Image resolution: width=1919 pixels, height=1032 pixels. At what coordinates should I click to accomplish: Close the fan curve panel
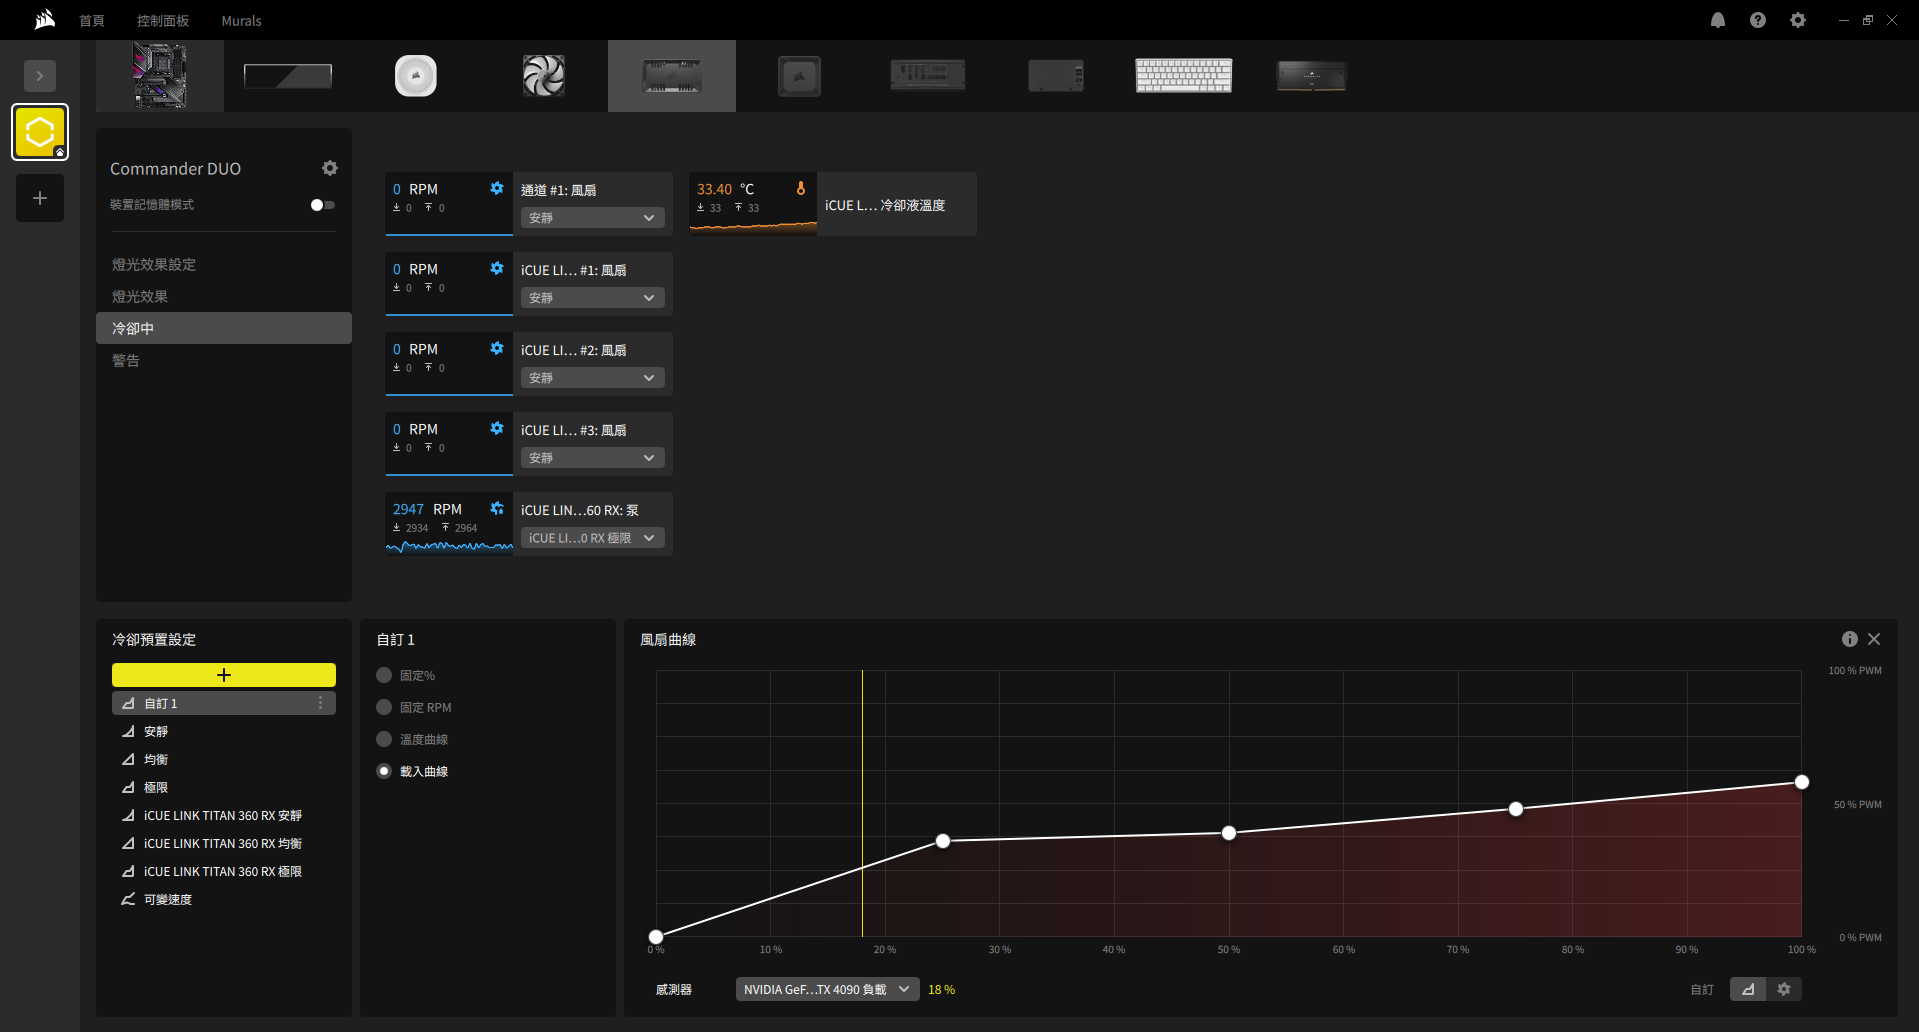point(1874,639)
